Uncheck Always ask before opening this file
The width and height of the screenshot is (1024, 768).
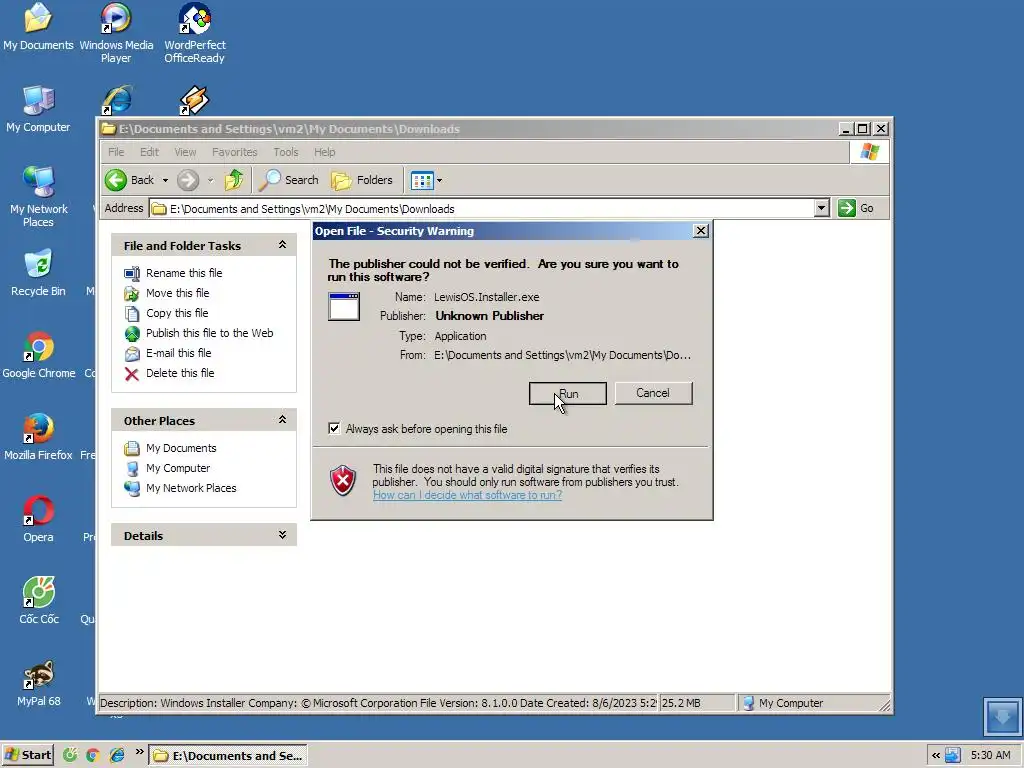[334, 428]
